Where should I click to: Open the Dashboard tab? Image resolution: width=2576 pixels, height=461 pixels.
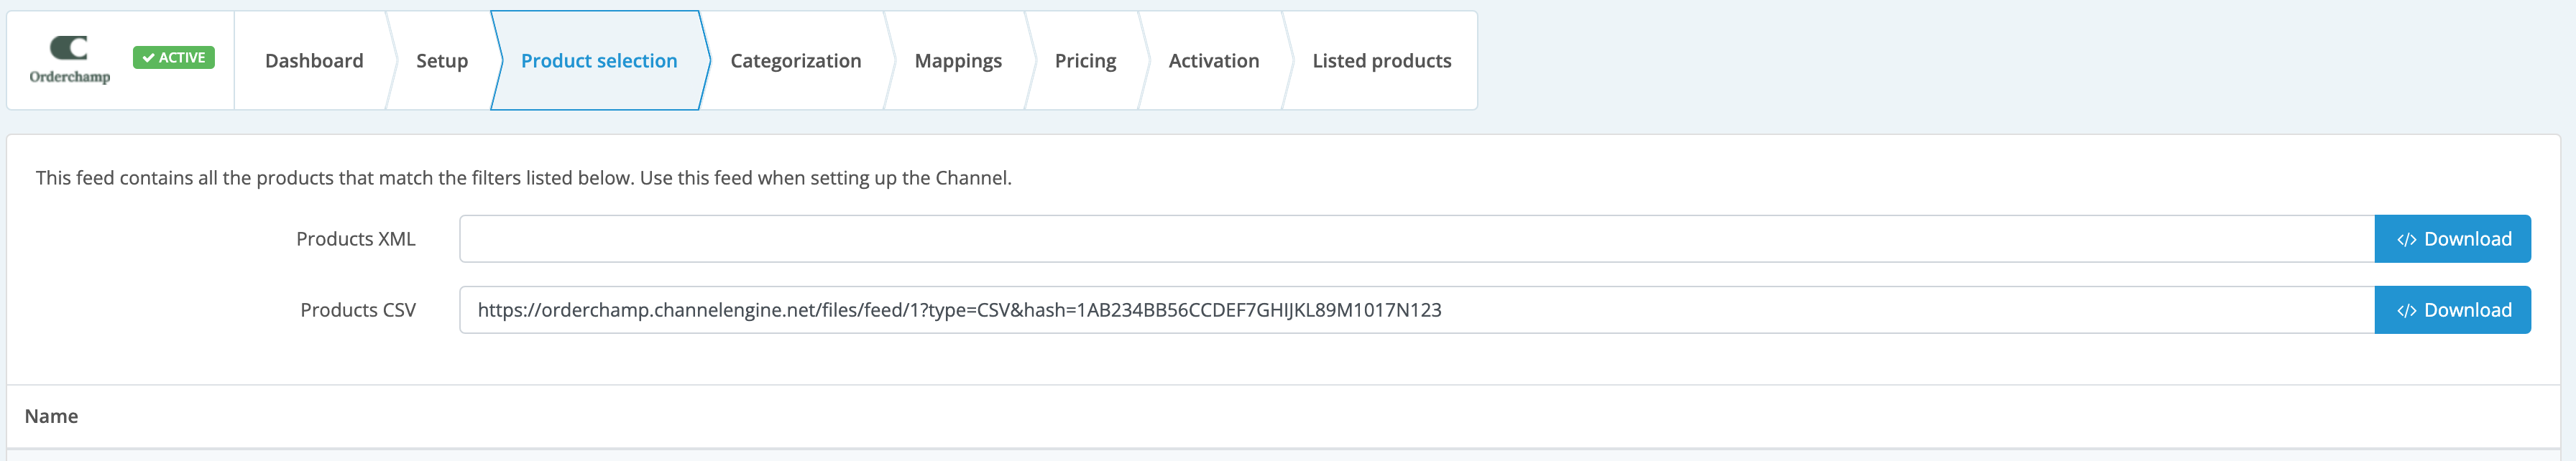314,61
